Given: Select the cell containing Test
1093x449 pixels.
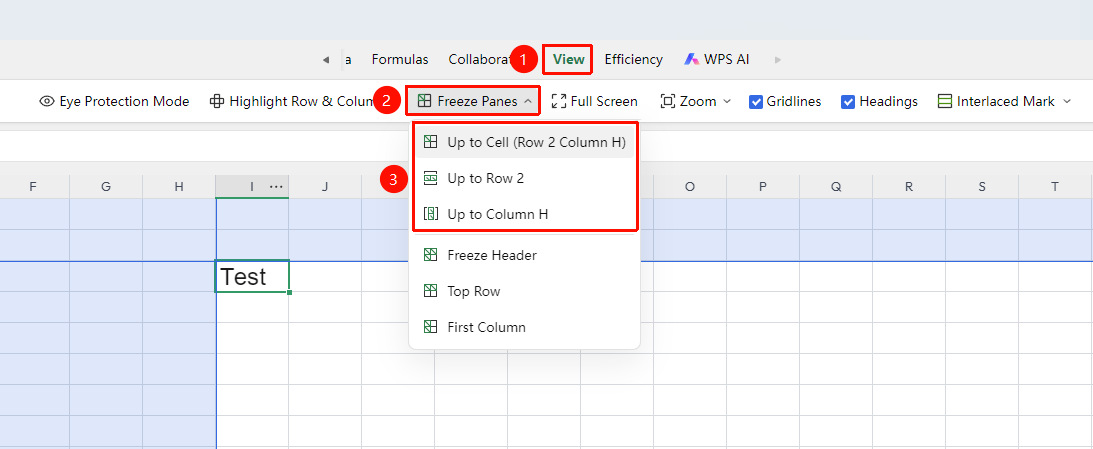Looking at the screenshot, I should click(x=252, y=277).
